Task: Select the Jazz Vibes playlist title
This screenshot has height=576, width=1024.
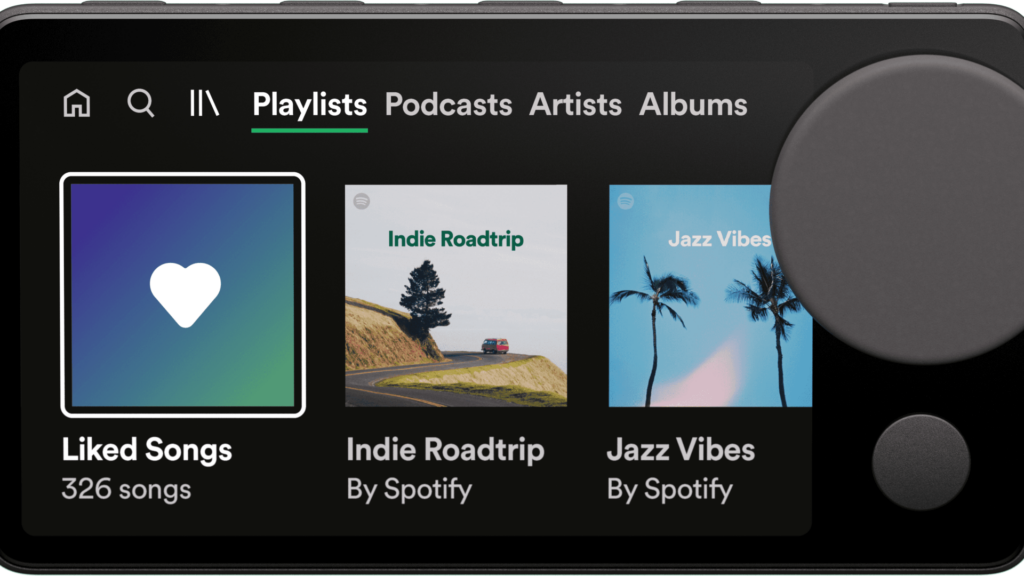Action: pyautogui.click(x=680, y=450)
